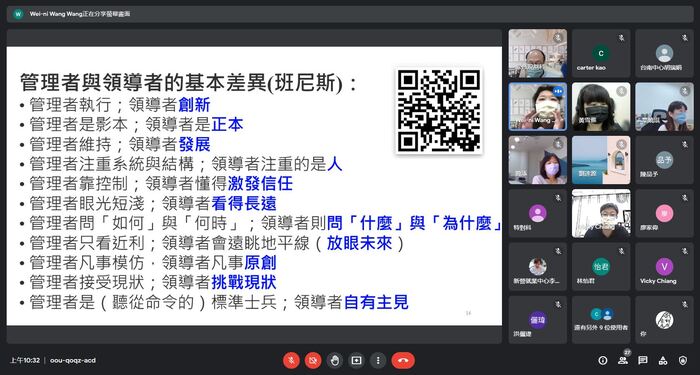Open the tile showing 9 more users
This screenshot has width=700, height=375.
coord(601,320)
